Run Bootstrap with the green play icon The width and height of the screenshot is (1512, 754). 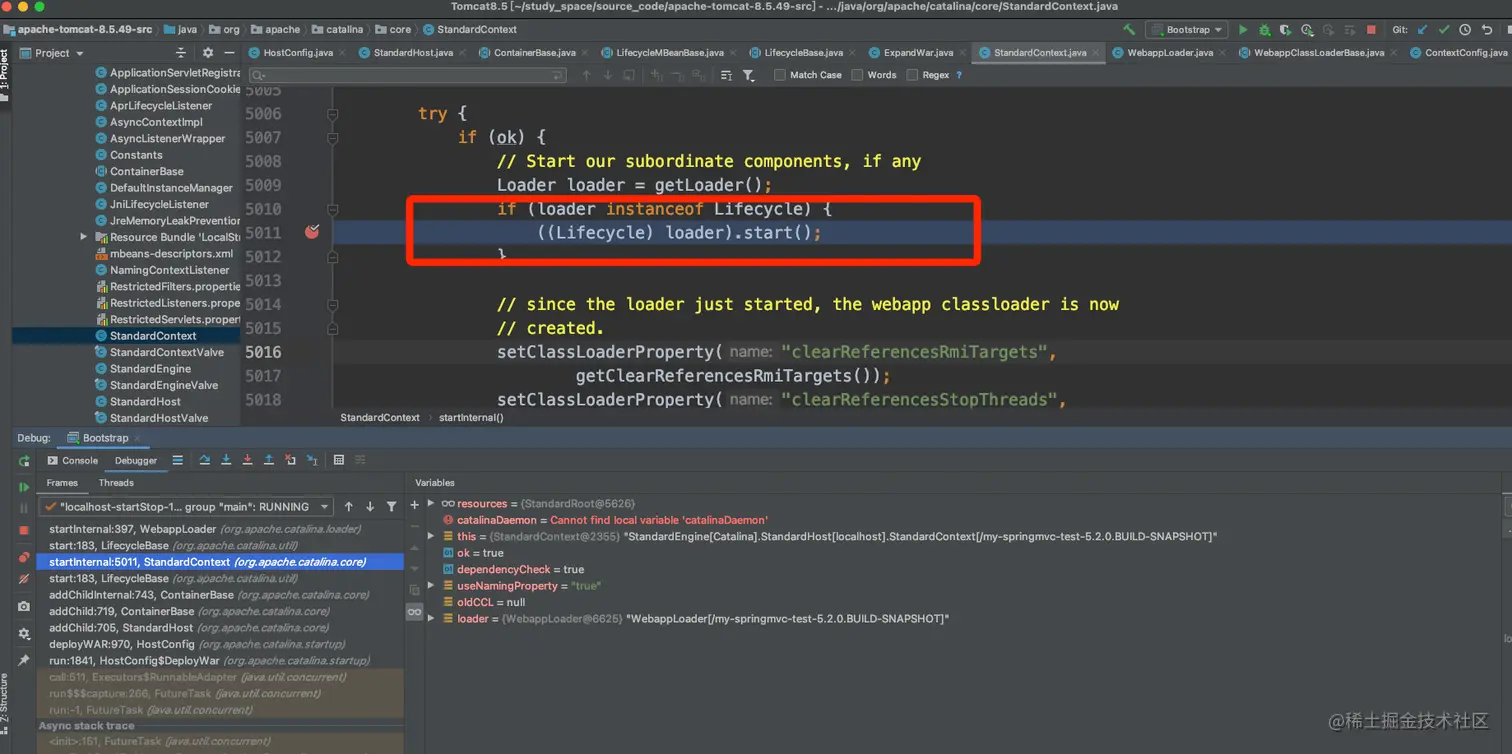click(x=1243, y=30)
